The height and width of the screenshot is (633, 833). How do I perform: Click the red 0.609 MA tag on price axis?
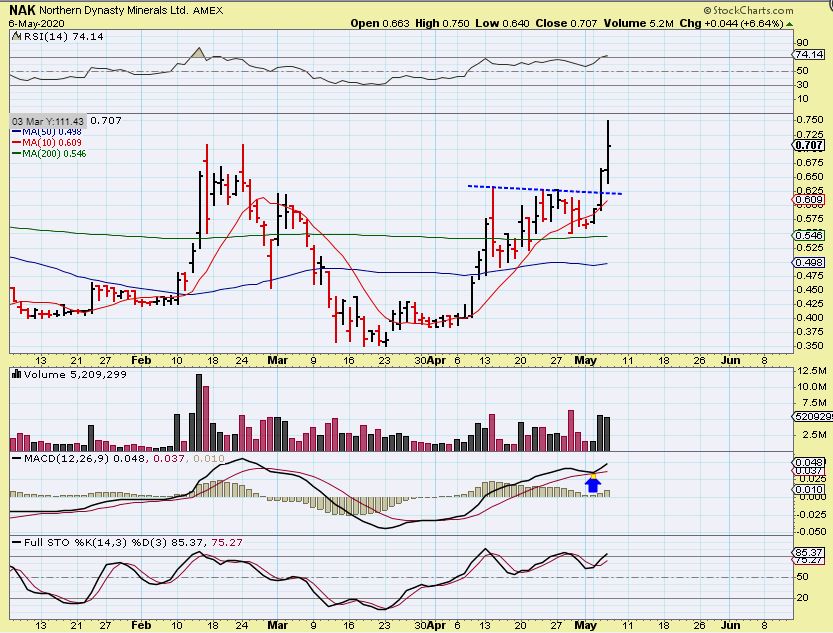tap(809, 200)
